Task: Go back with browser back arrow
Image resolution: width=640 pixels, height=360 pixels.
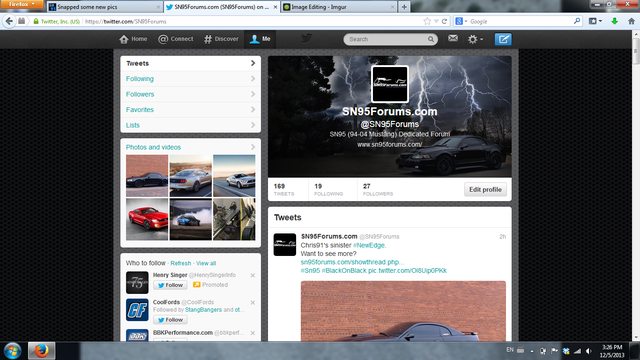Action: tap(9, 21)
